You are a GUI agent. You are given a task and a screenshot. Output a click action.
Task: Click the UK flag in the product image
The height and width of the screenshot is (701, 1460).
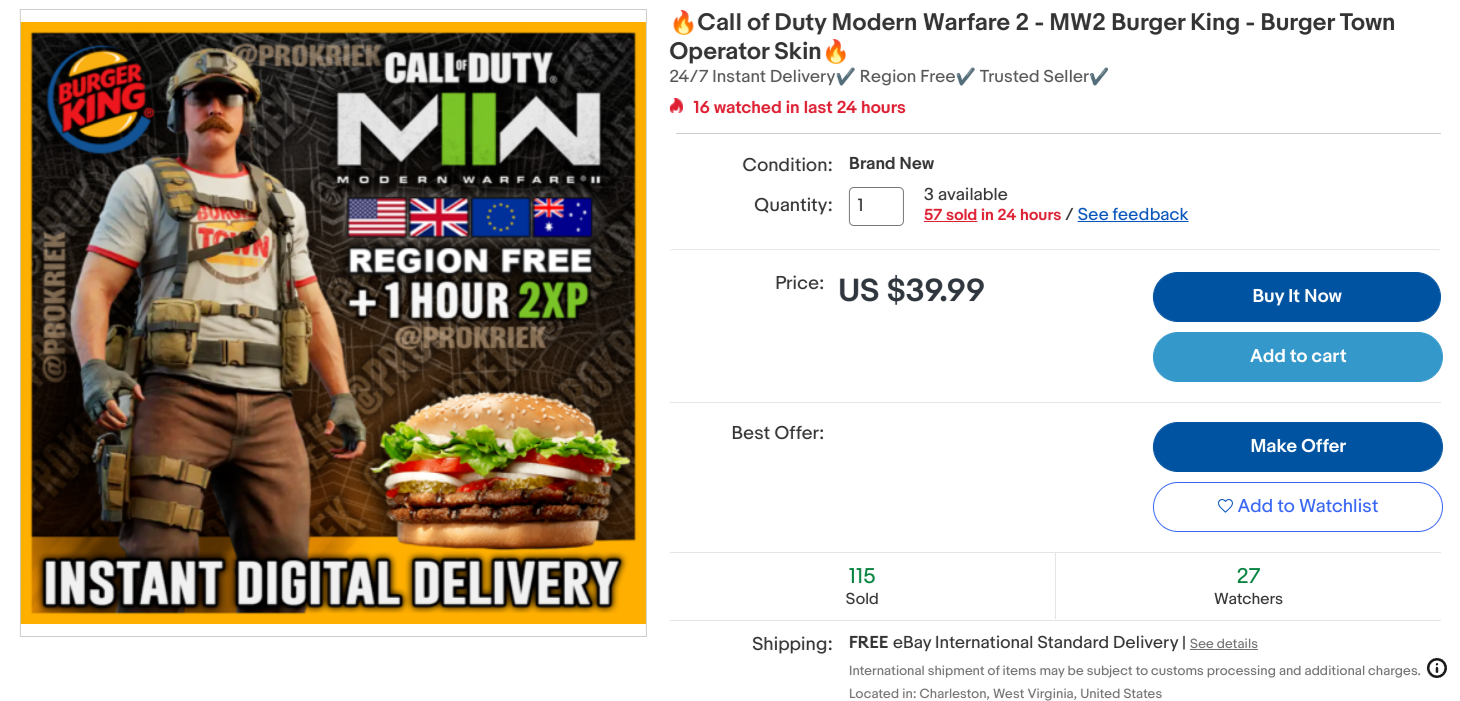pos(439,217)
